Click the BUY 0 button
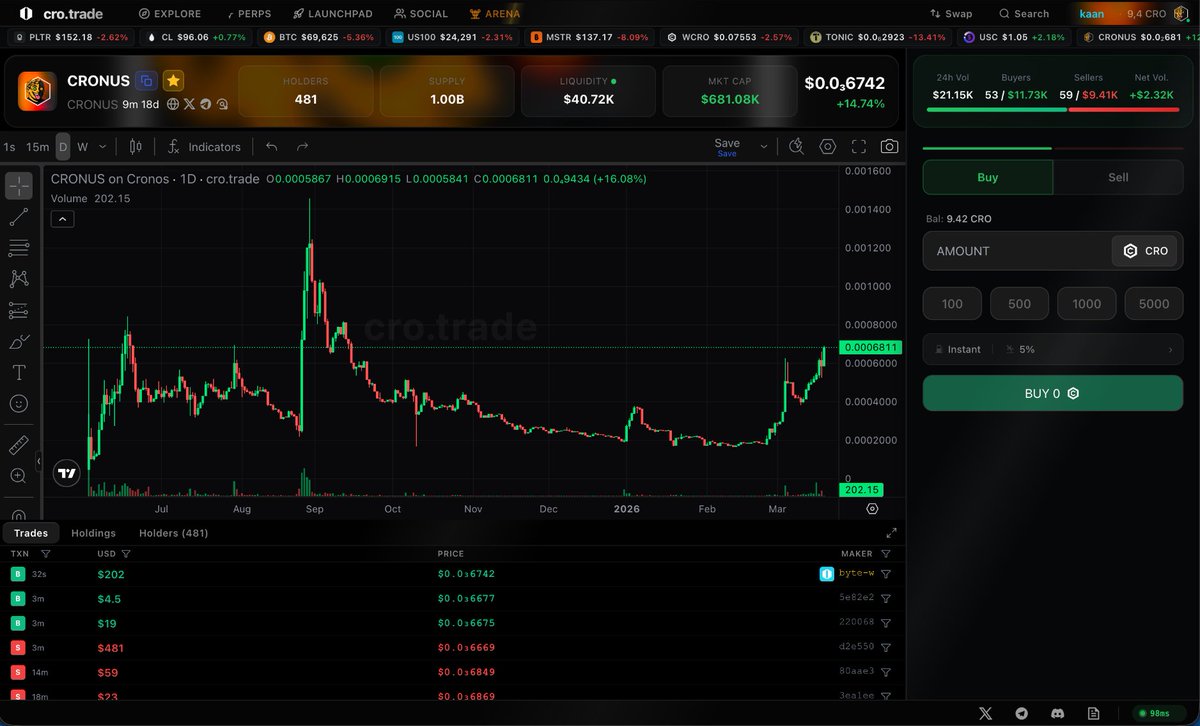 click(1053, 393)
